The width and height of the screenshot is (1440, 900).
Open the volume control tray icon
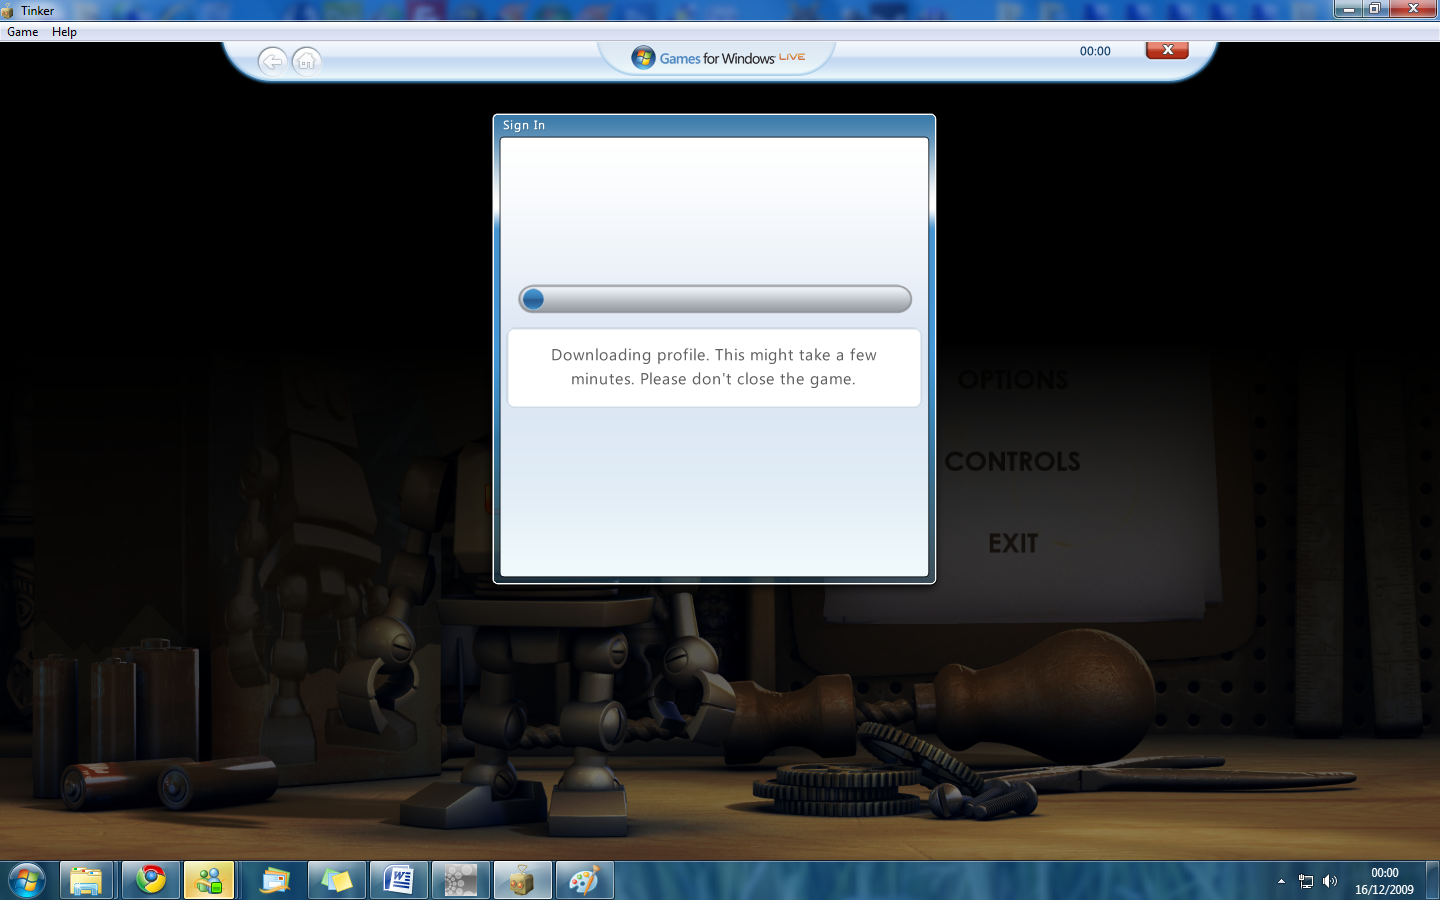1329,881
